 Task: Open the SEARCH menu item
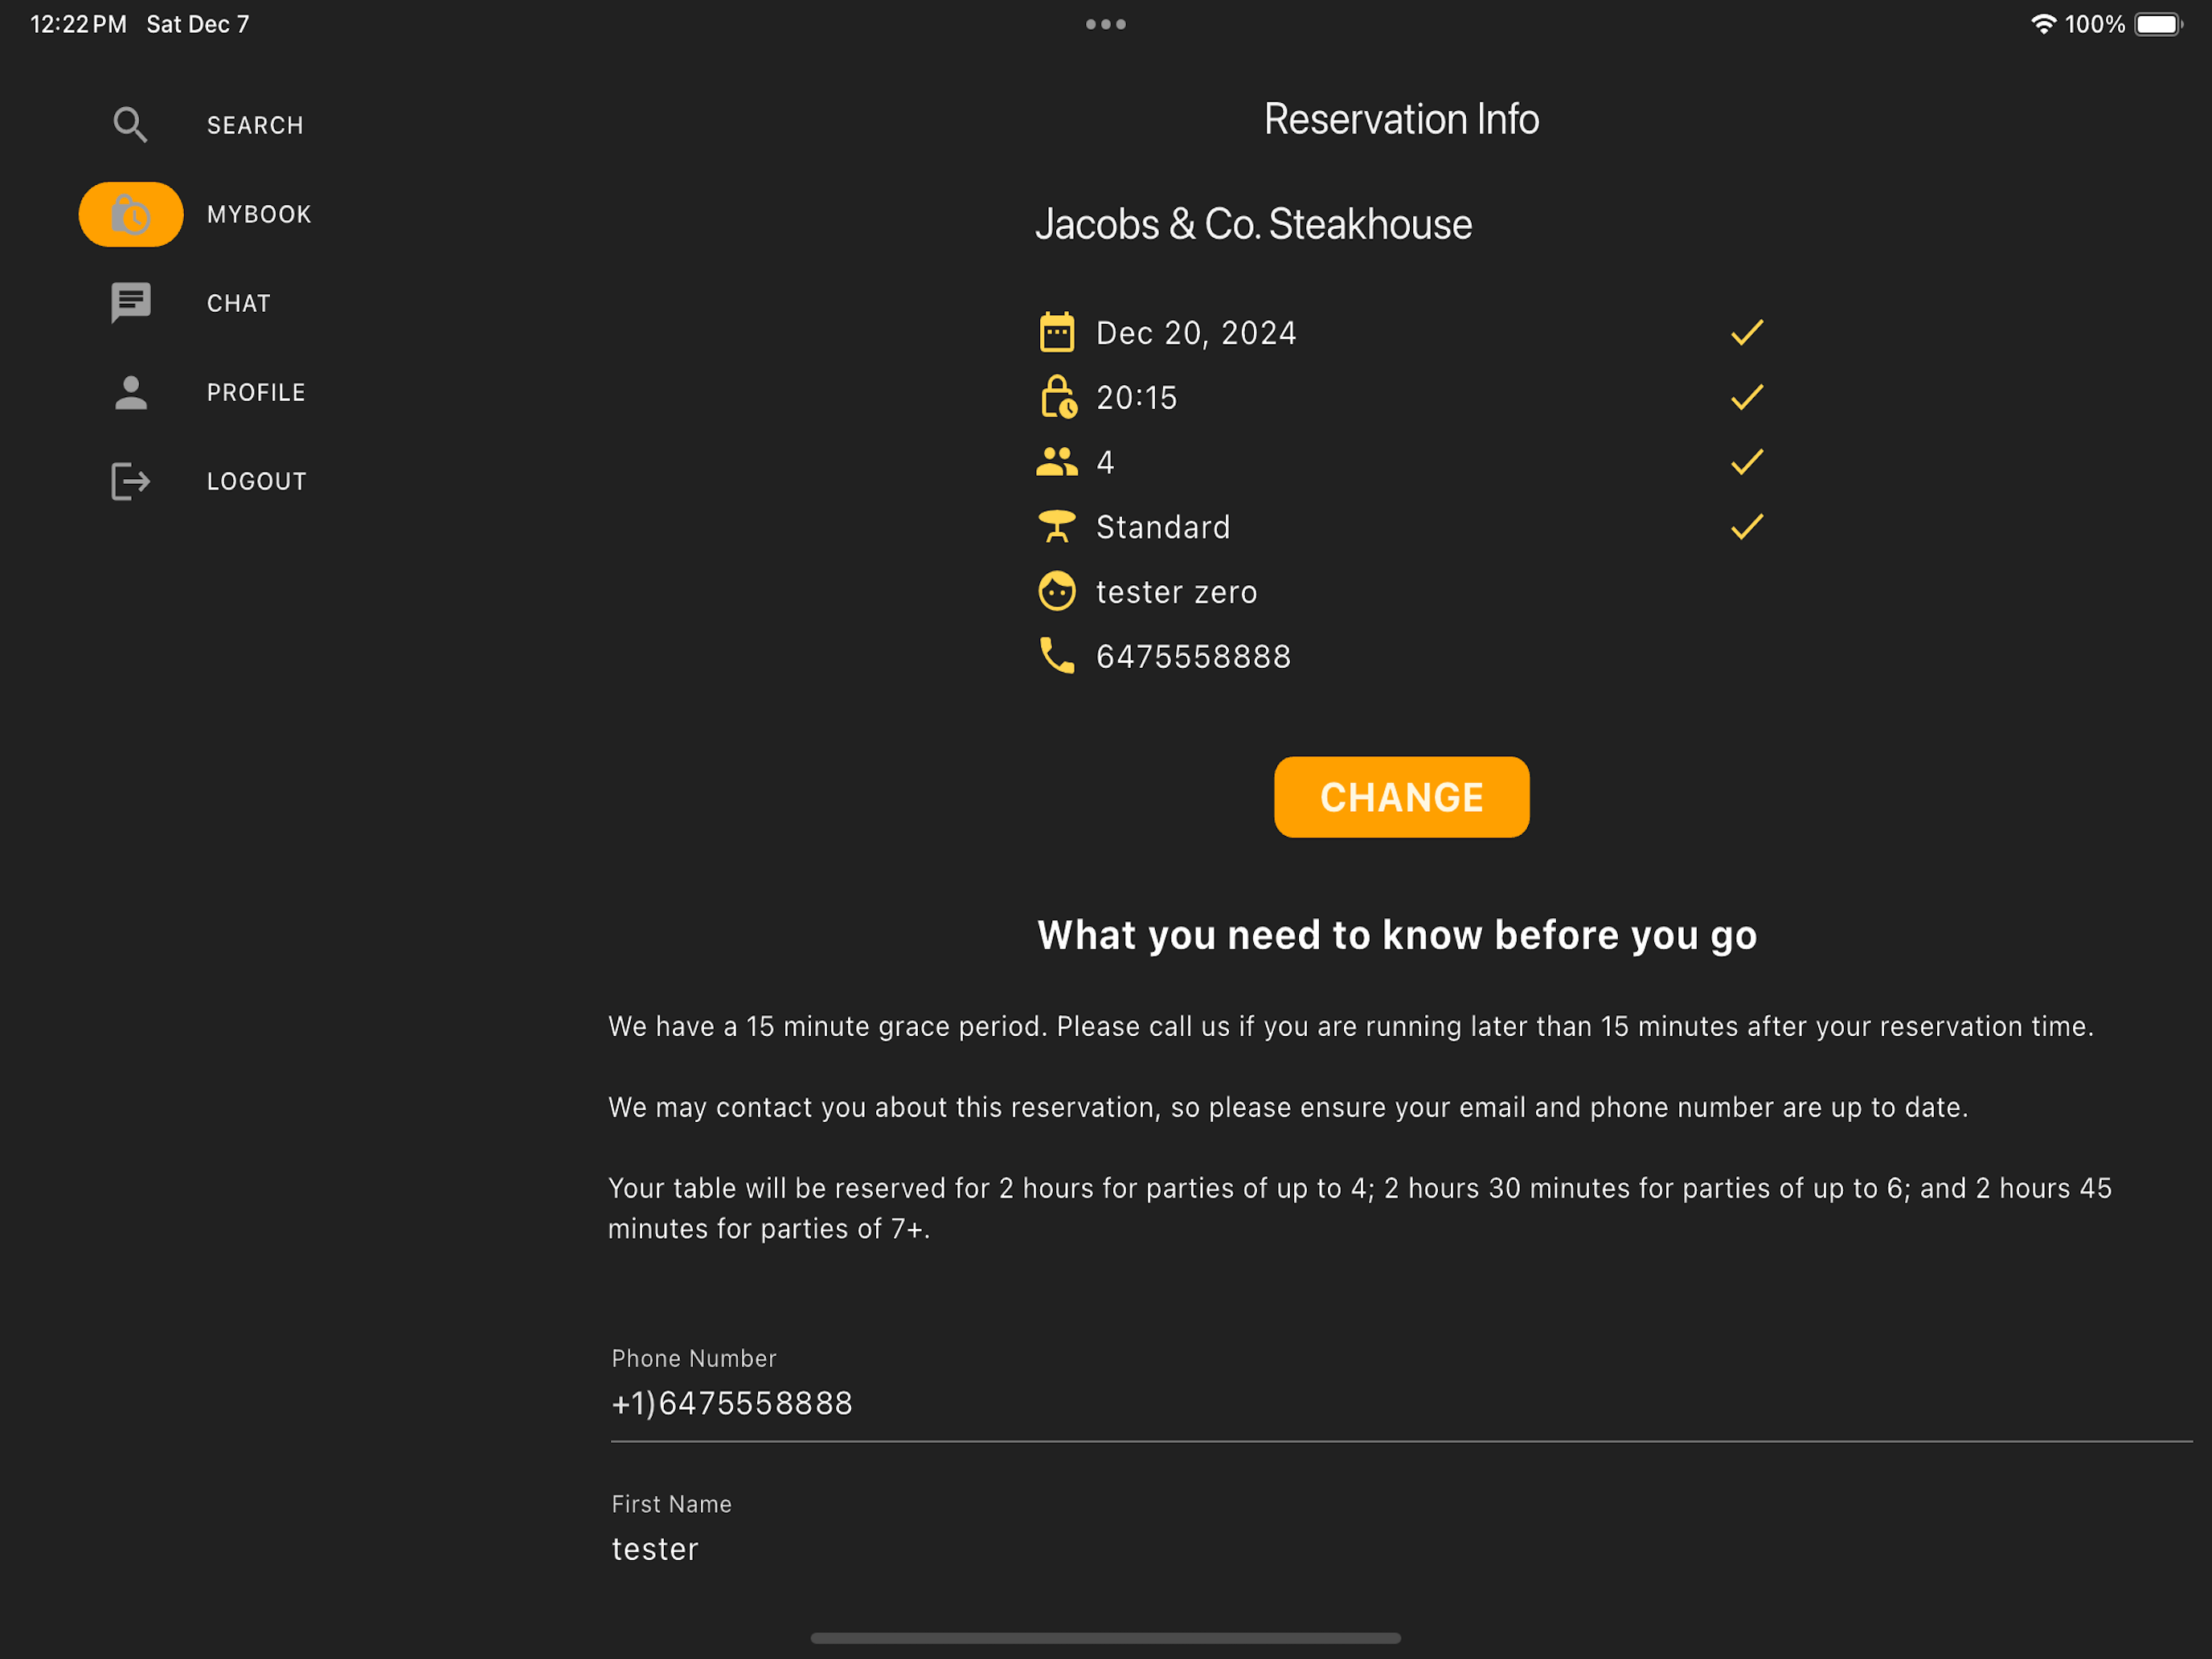pyautogui.click(x=255, y=125)
